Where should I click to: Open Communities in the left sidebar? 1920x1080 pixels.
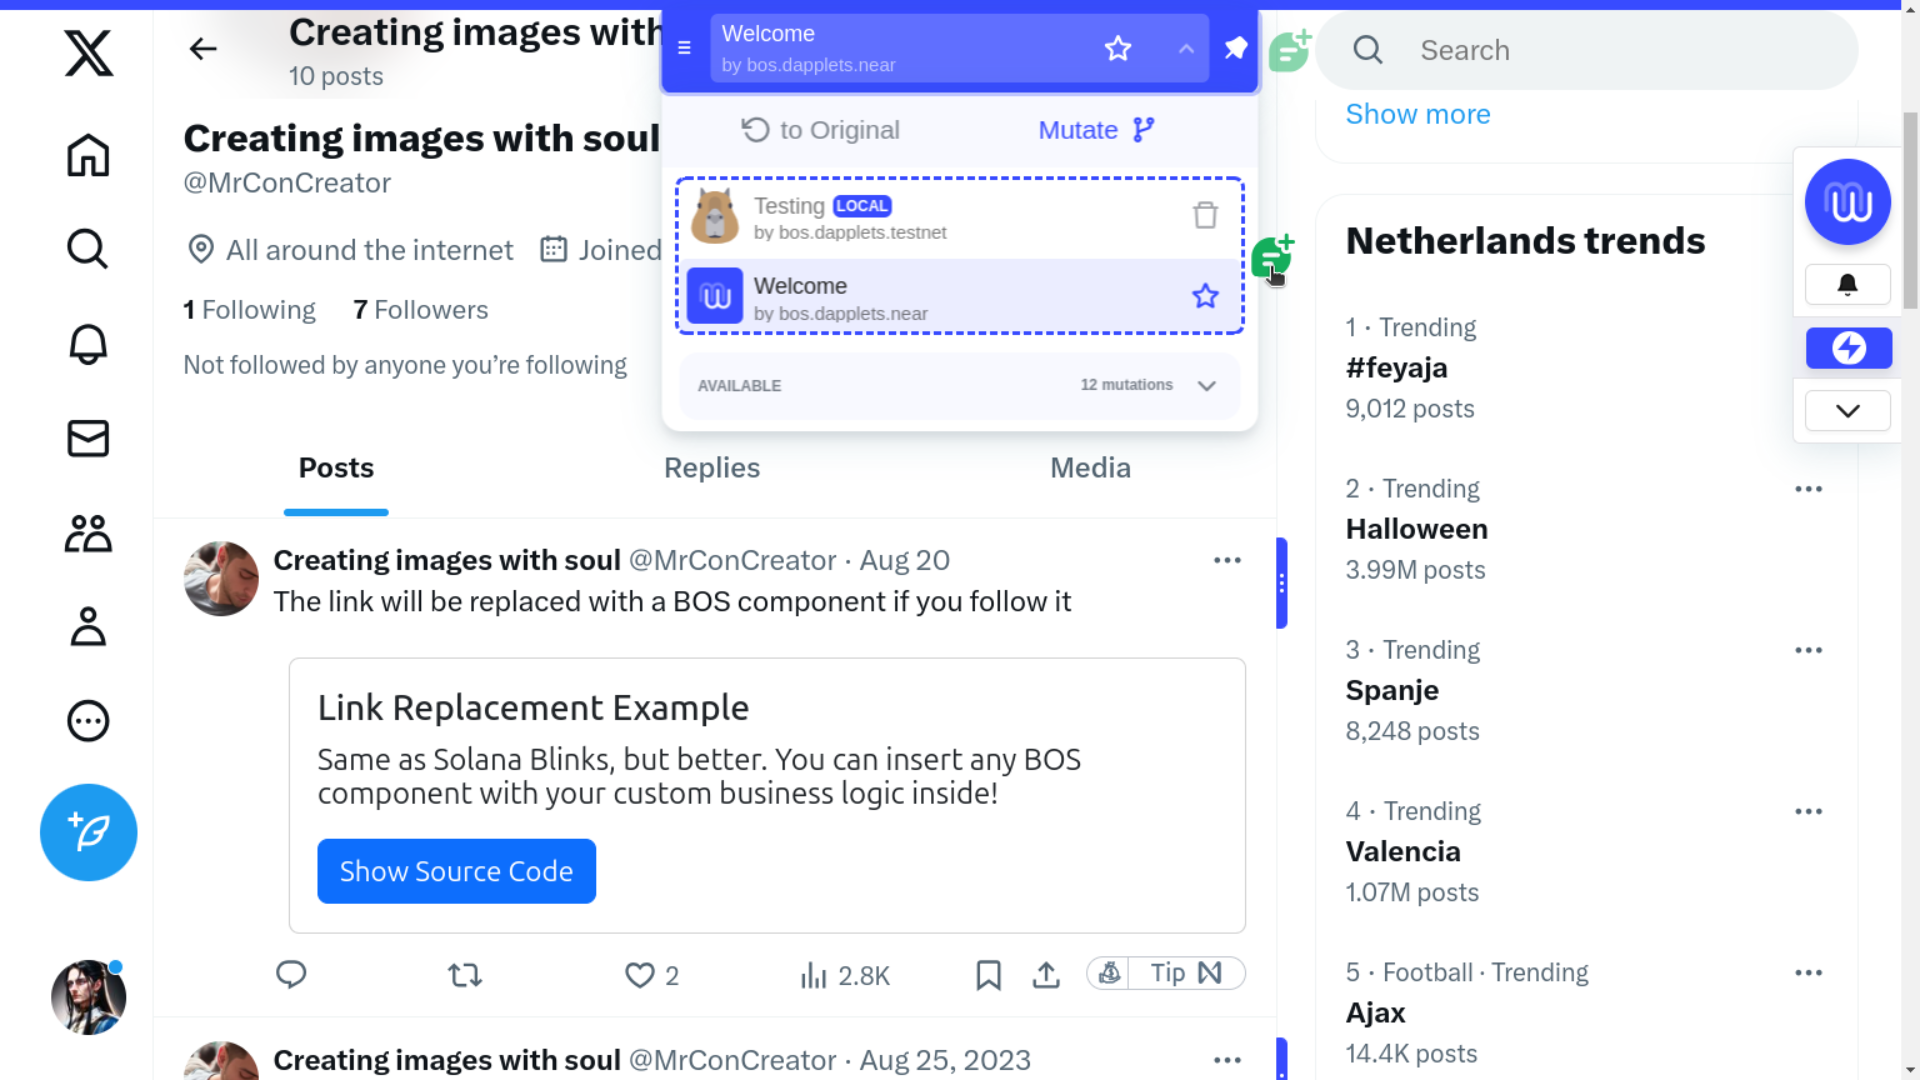click(x=88, y=533)
